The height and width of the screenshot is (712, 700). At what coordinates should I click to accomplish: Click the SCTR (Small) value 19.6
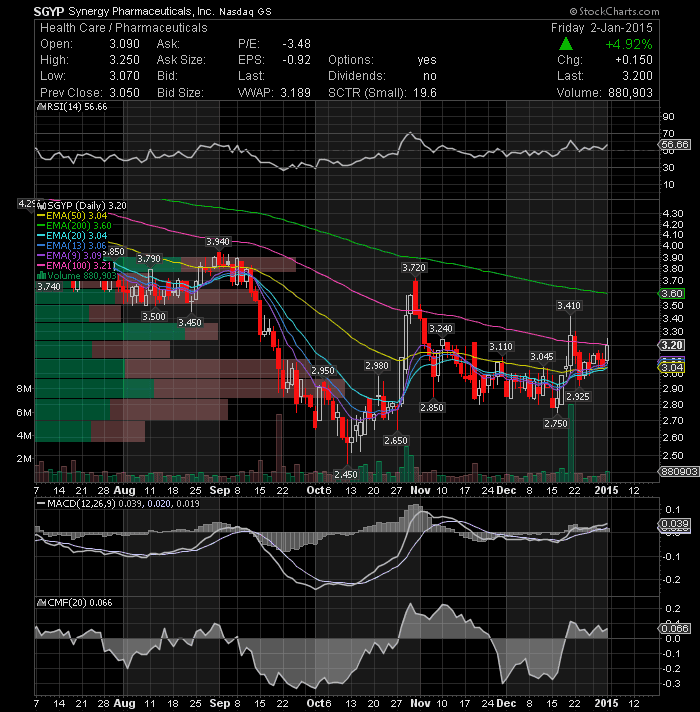pos(424,93)
